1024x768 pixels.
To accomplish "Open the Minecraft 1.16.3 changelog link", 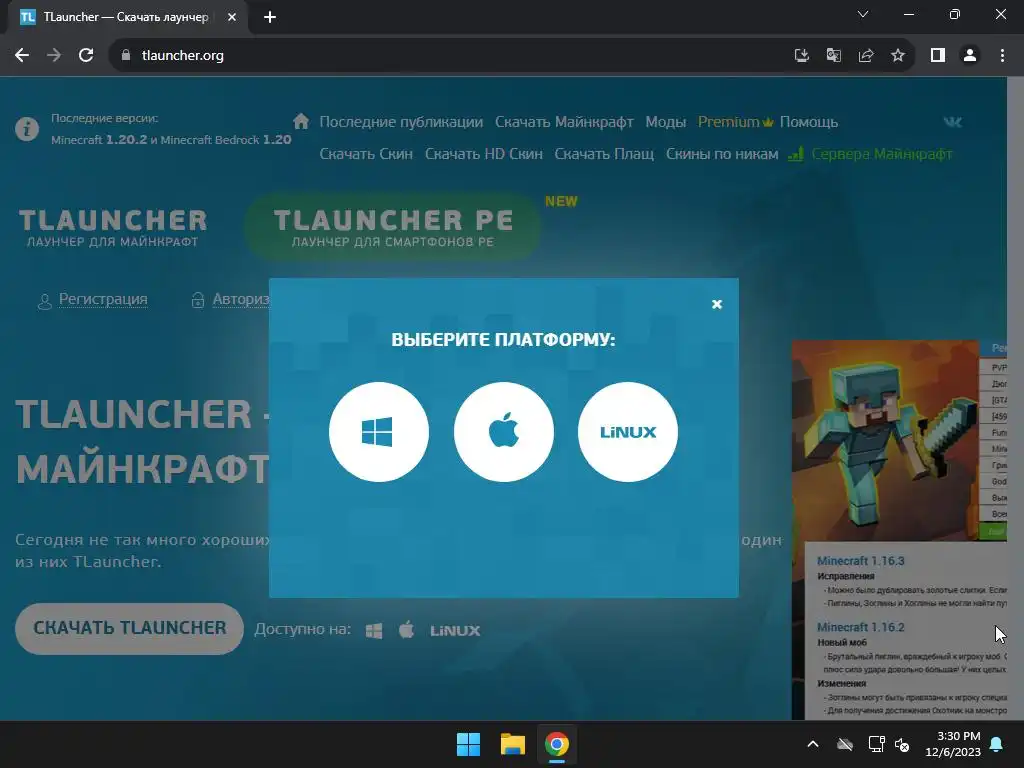I will click(x=861, y=561).
